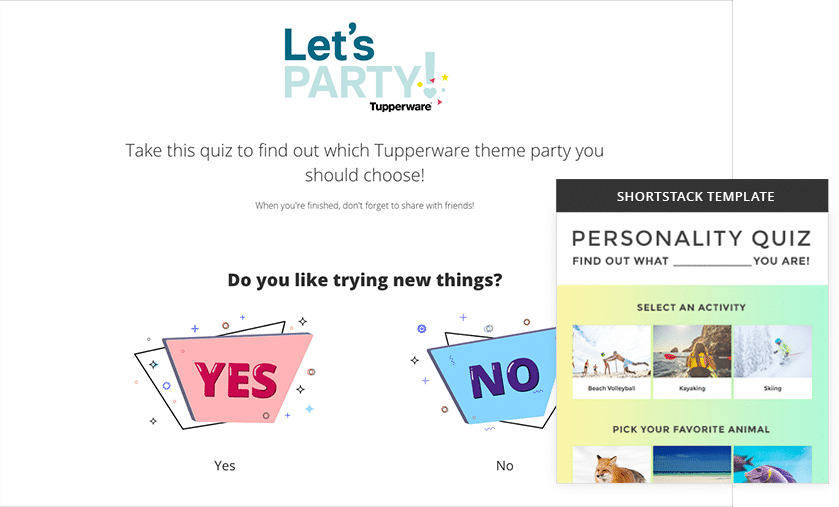Image resolution: width=839 pixels, height=507 pixels.
Task: Pick the beach shoreline image
Action: click(692, 464)
